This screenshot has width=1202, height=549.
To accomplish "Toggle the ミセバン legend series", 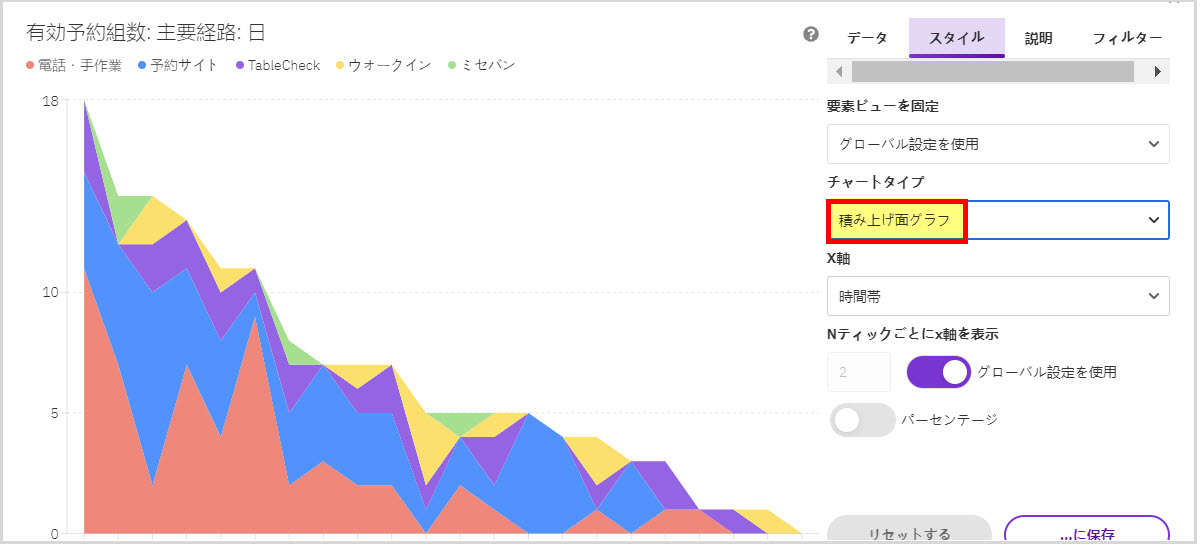I will tap(481, 66).
